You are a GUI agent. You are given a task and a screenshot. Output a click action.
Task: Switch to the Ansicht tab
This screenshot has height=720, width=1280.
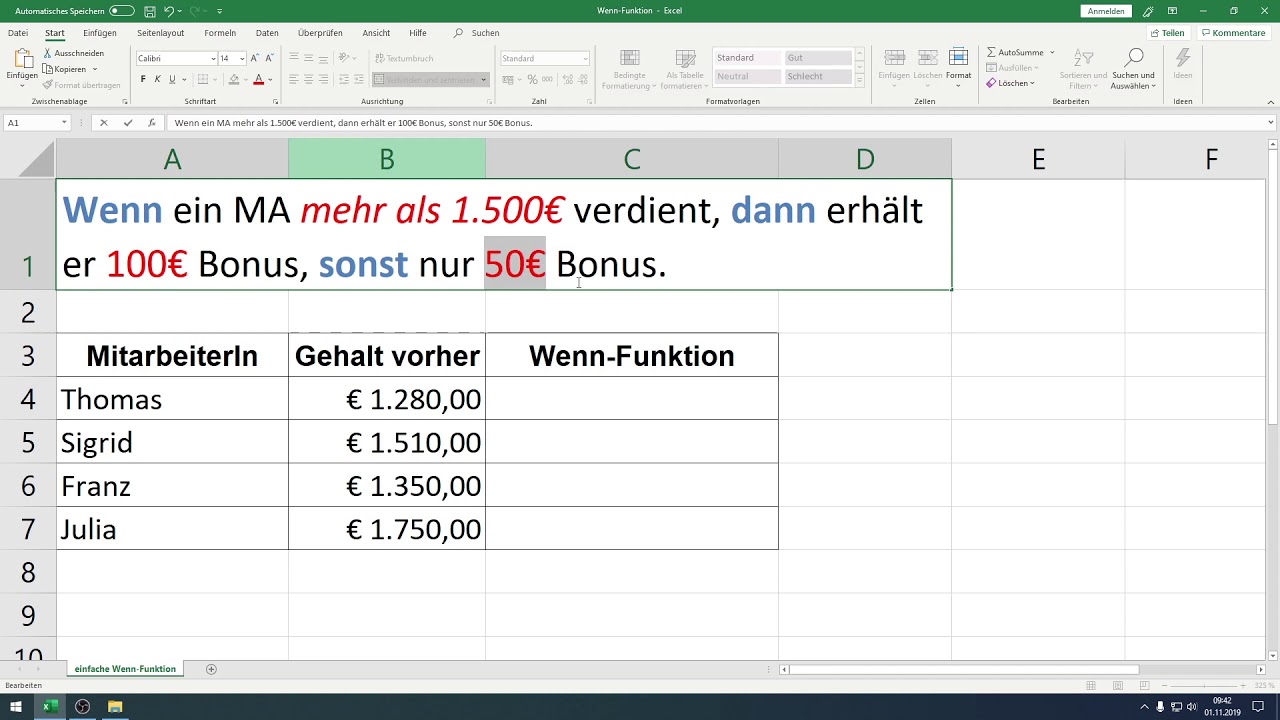coord(376,33)
